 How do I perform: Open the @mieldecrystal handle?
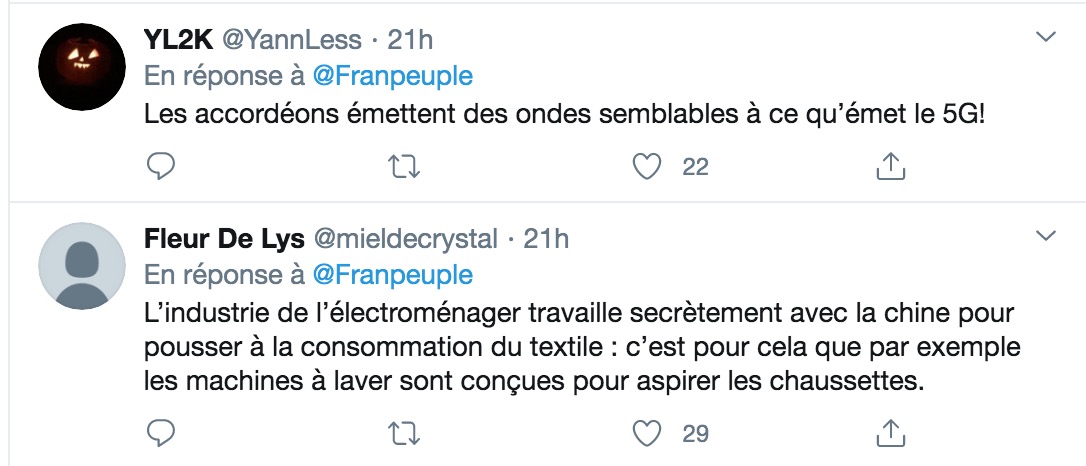click(406, 240)
